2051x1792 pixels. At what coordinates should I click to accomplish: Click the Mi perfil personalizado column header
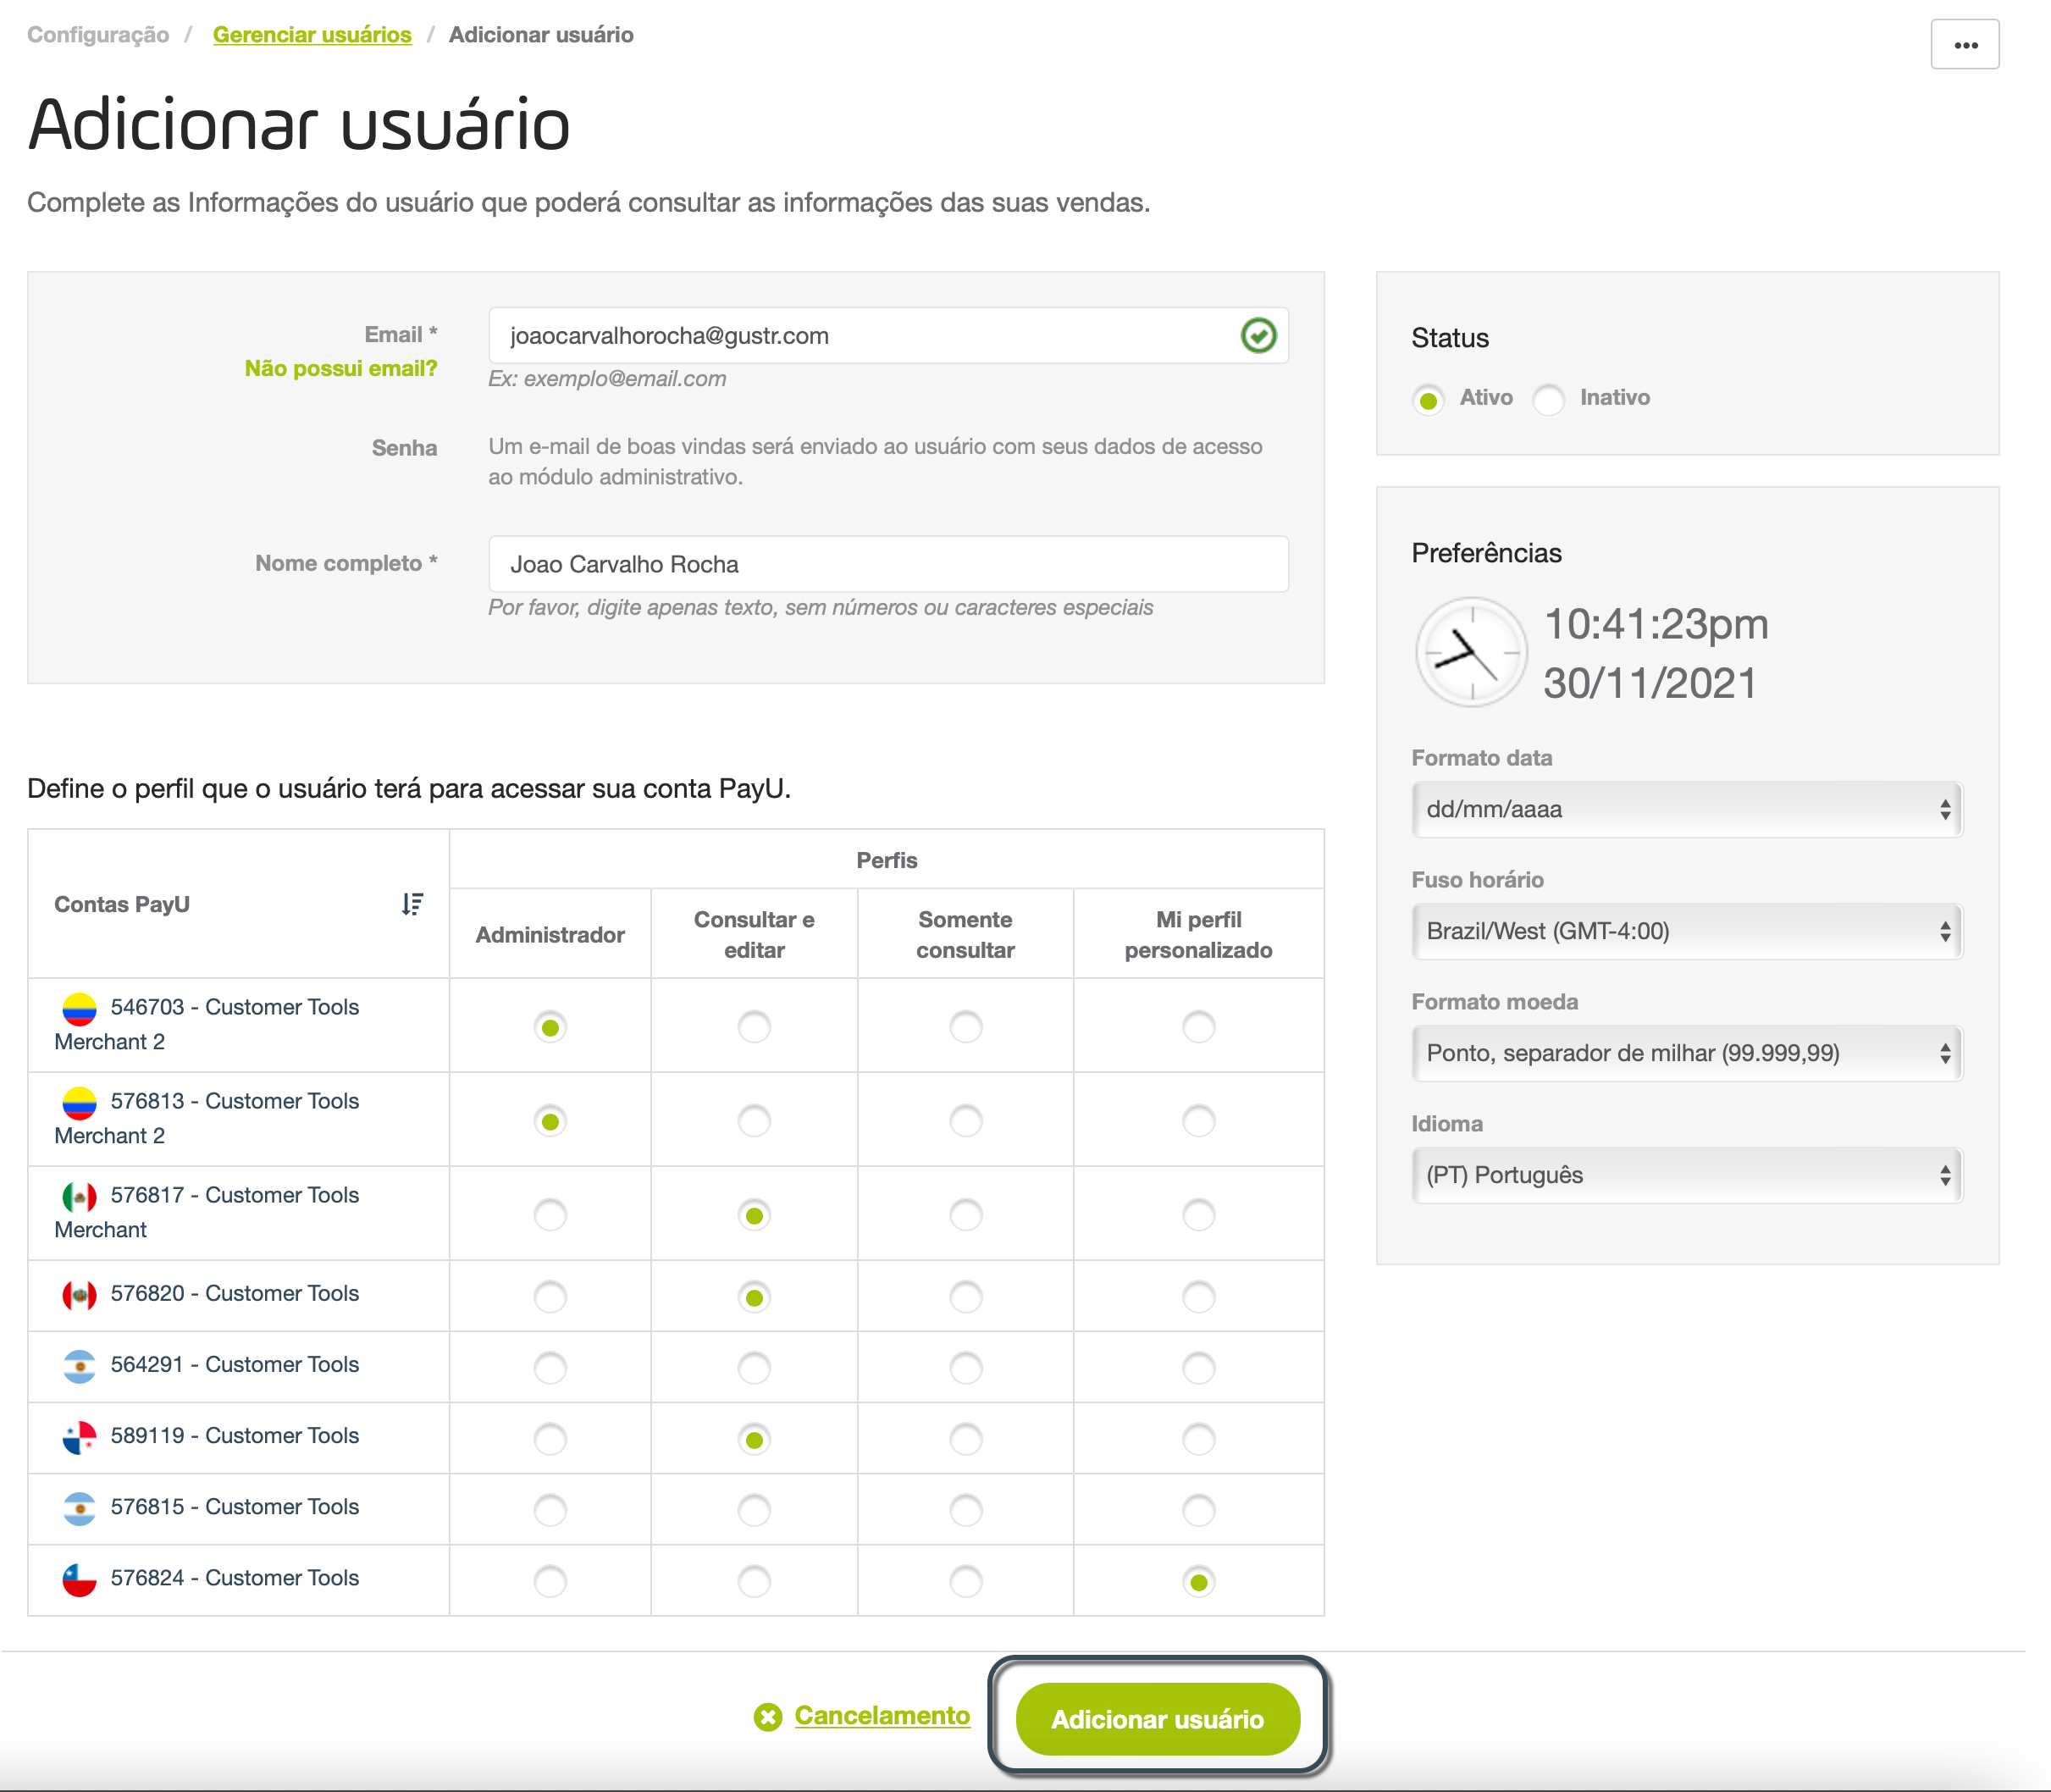1198,935
